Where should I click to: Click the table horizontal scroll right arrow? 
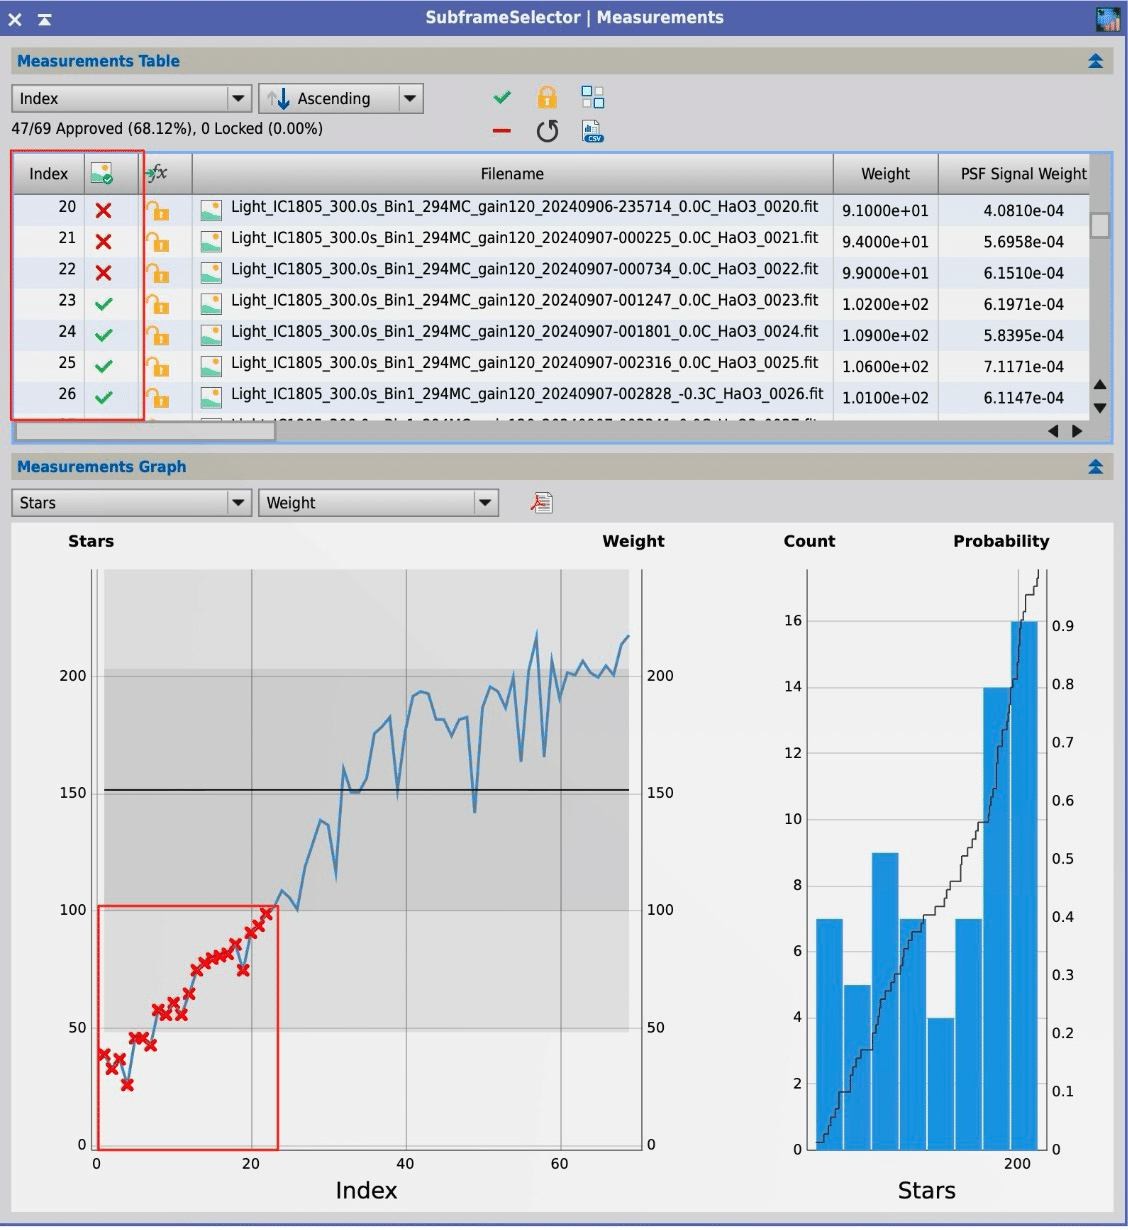(x=1077, y=431)
